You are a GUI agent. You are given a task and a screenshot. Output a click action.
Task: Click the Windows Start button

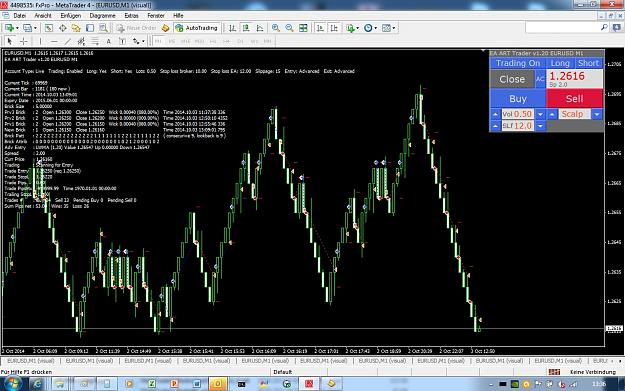[x=12, y=384]
